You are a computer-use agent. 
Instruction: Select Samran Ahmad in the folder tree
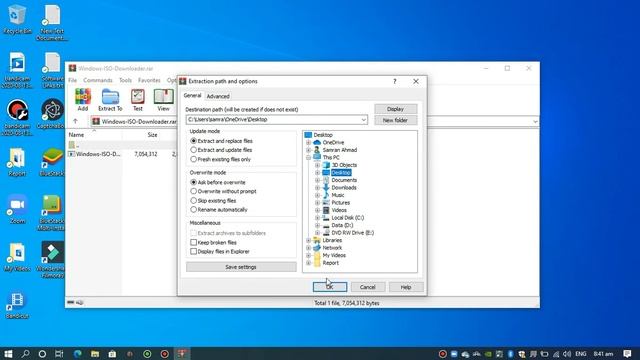[x=340, y=150]
